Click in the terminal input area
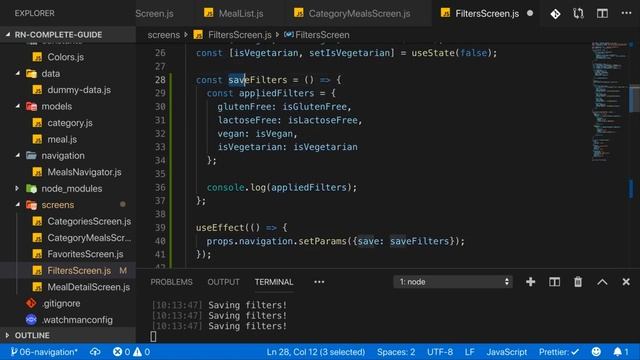 (153, 336)
